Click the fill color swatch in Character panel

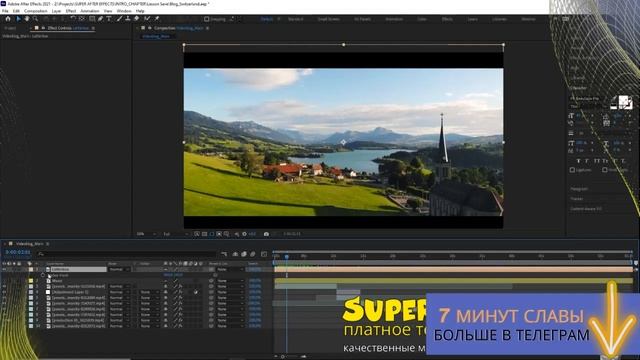click(x=623, y=100)
